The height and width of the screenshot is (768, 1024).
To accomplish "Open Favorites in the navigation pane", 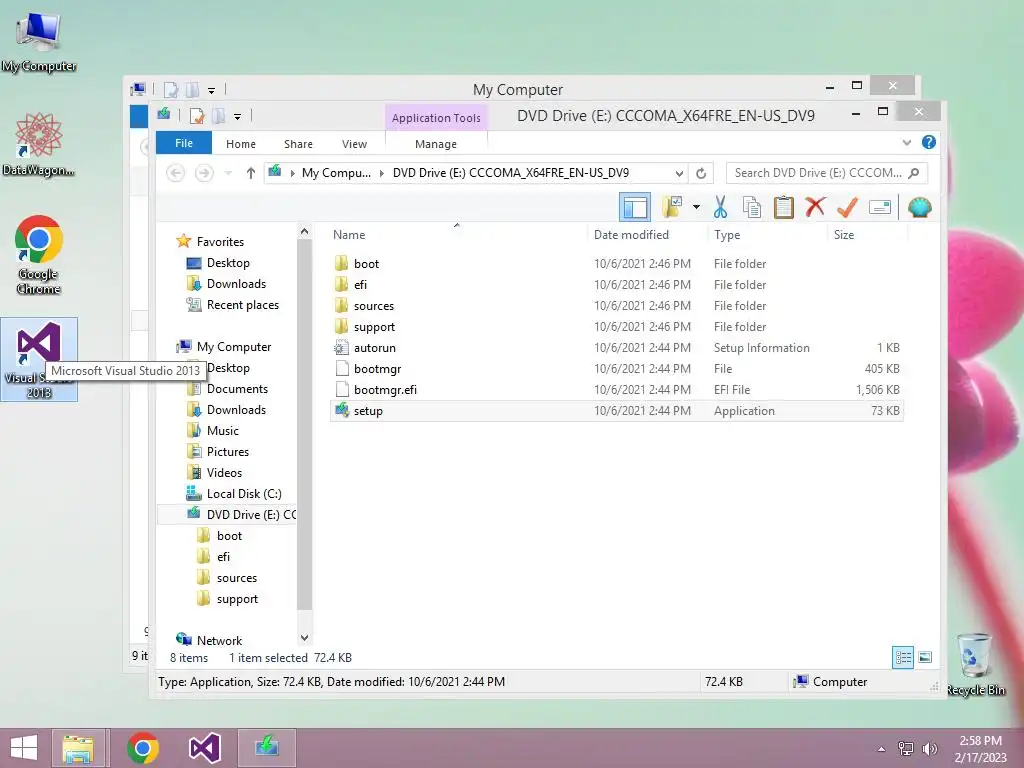I will coord(220,242).
